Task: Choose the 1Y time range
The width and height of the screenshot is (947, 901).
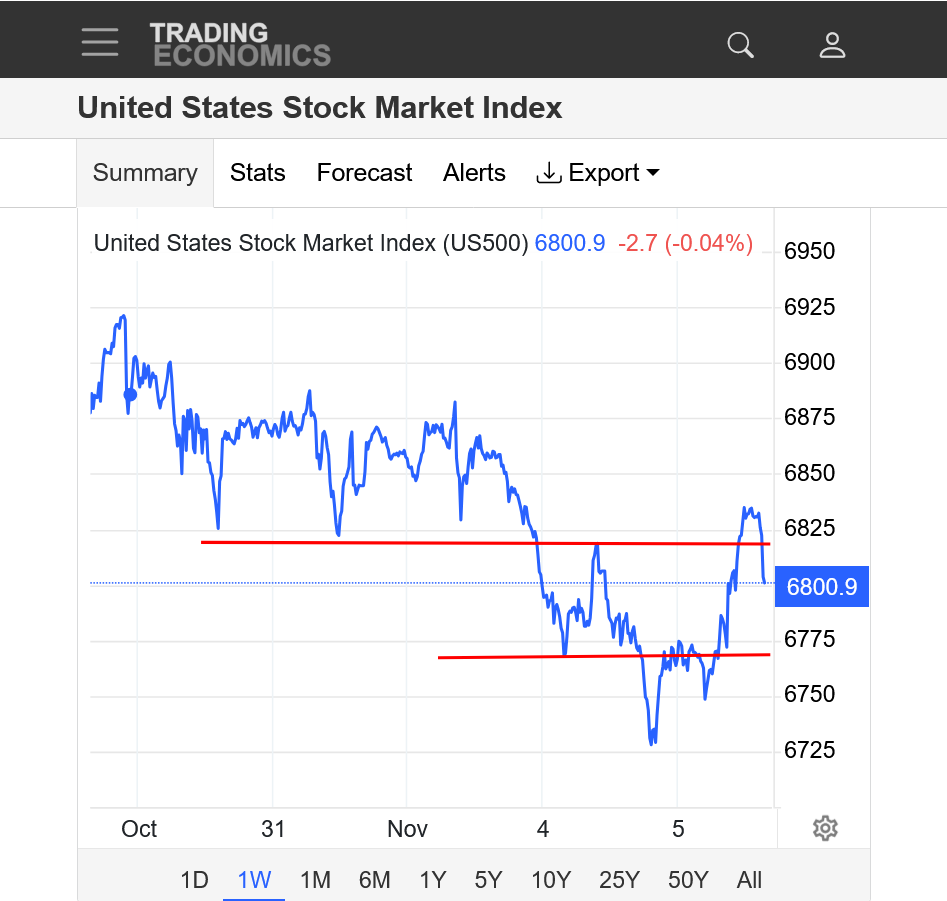Action: [432, 880]
